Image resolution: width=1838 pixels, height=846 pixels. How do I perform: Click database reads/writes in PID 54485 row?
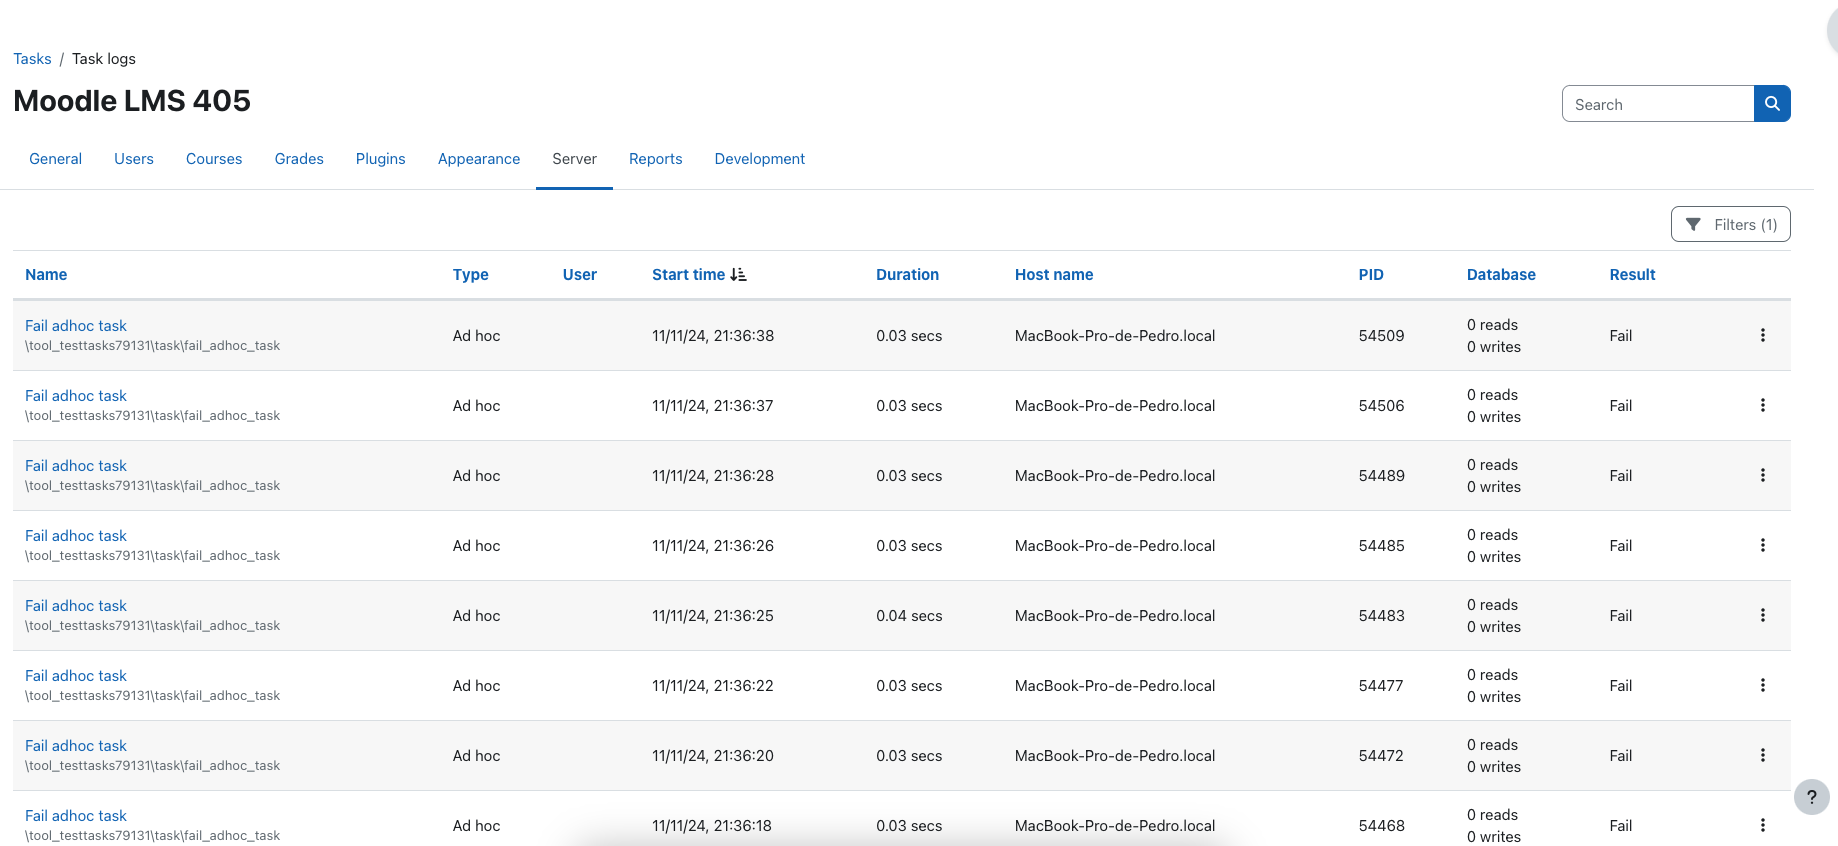[x=1494, y=546]
